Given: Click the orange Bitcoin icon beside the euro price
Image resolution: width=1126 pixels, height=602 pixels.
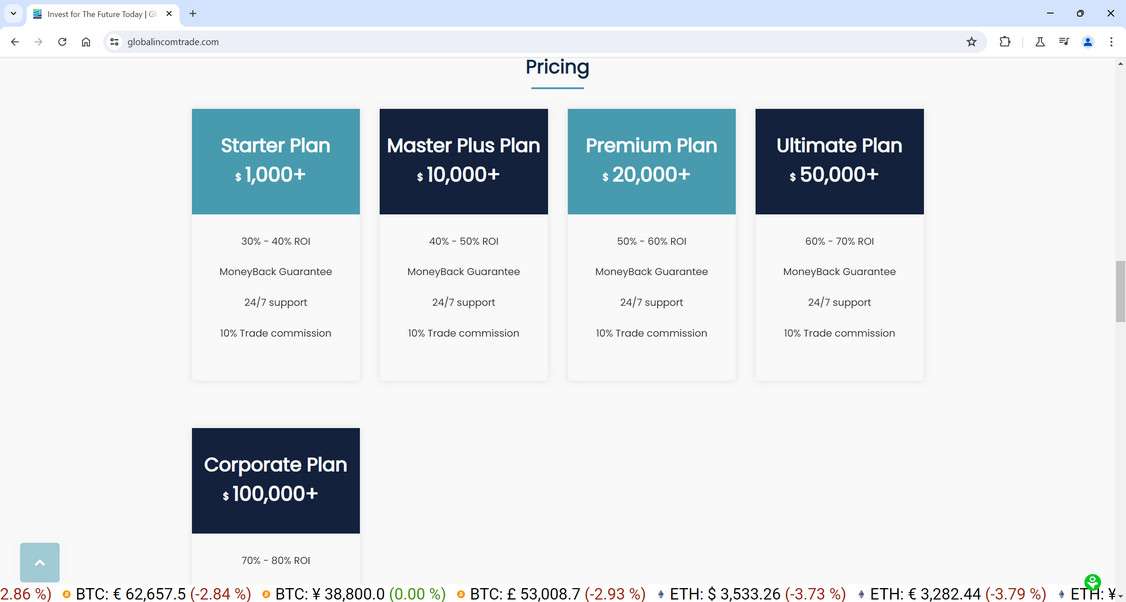Looking at the screenshot, I should 65,594.
